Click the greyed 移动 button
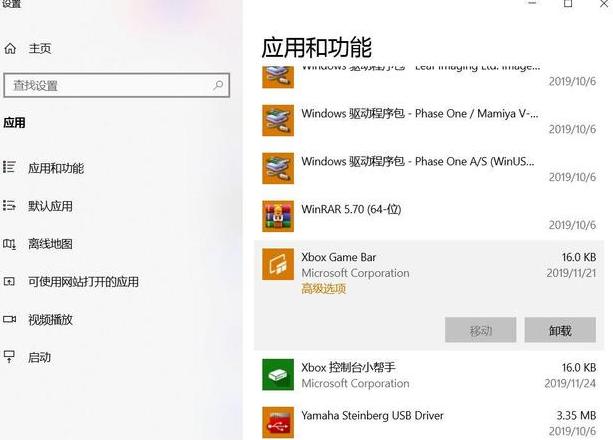Screen dimensions: 613x440 pyautogui.click(x=480, y=330)
